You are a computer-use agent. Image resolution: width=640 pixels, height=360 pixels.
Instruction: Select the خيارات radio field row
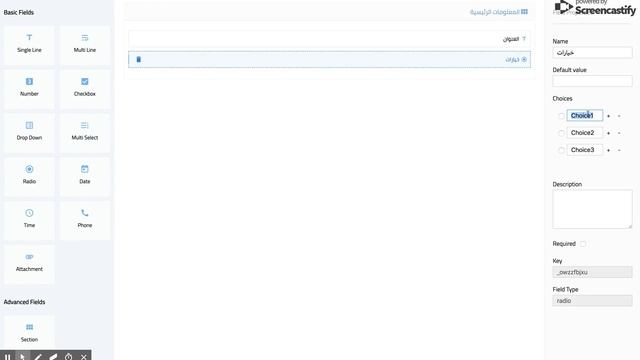(x=329, y=60)
